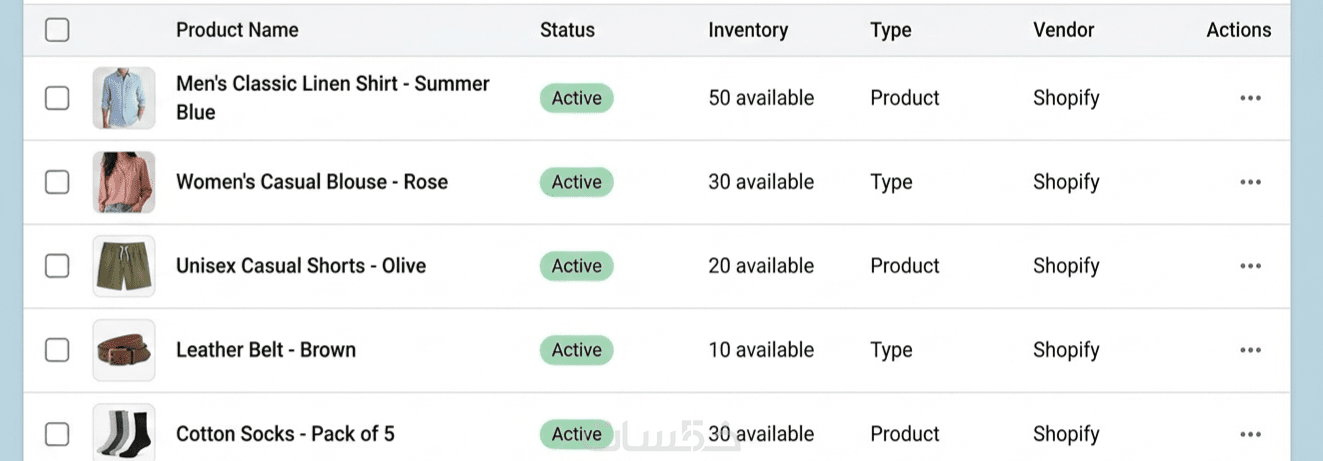Click the Leather Belt product thumbnail
The height and width of the screenshot is (461, 1323).
(x=124, y=350)
